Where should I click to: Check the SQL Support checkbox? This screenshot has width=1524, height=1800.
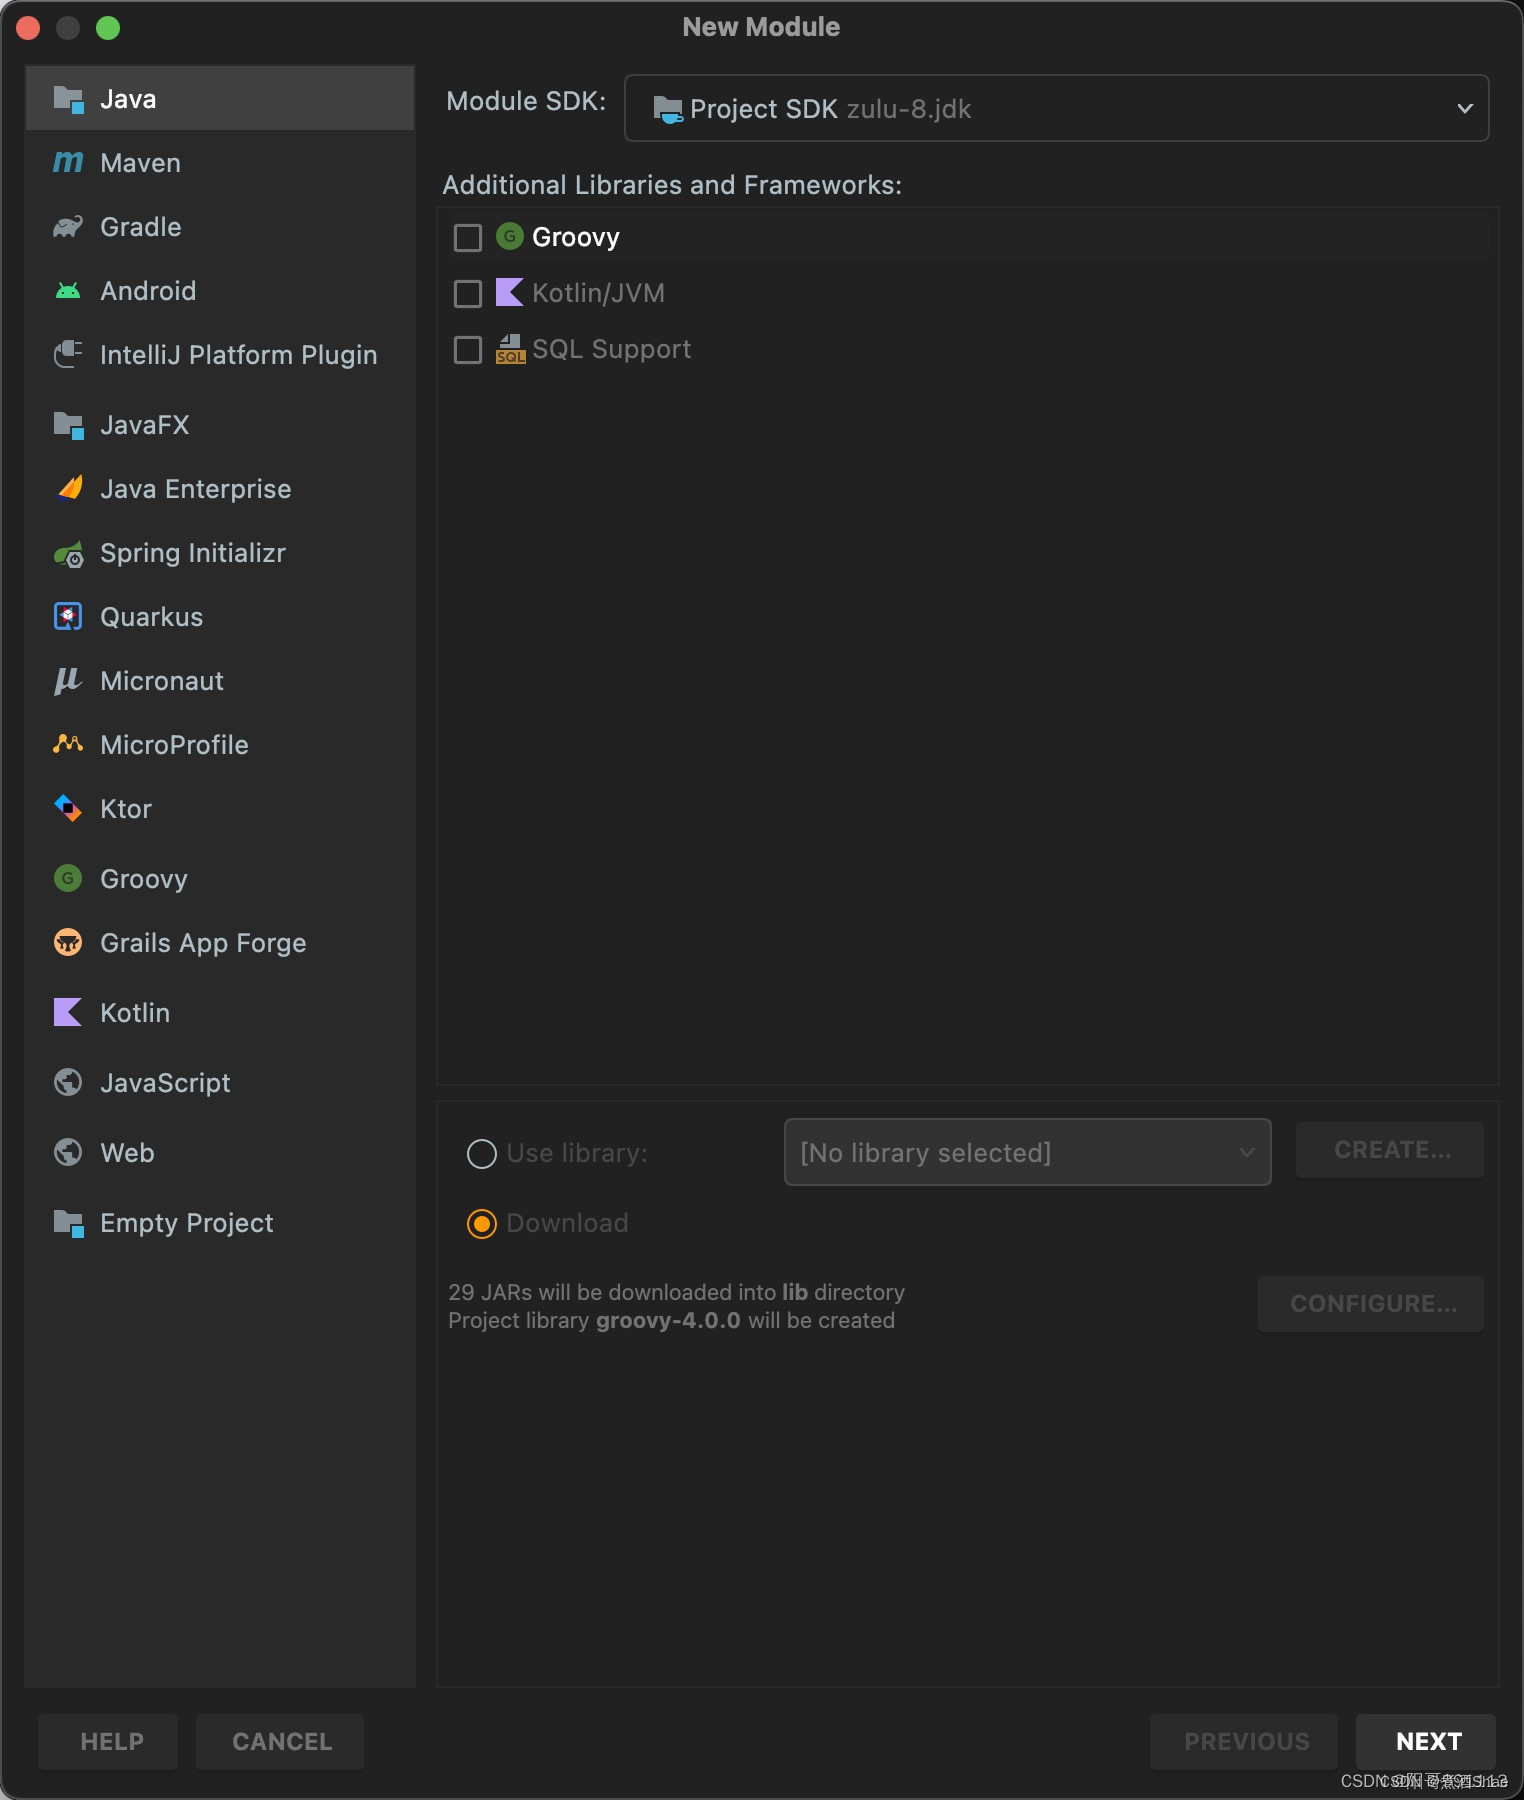pos(468,350)
